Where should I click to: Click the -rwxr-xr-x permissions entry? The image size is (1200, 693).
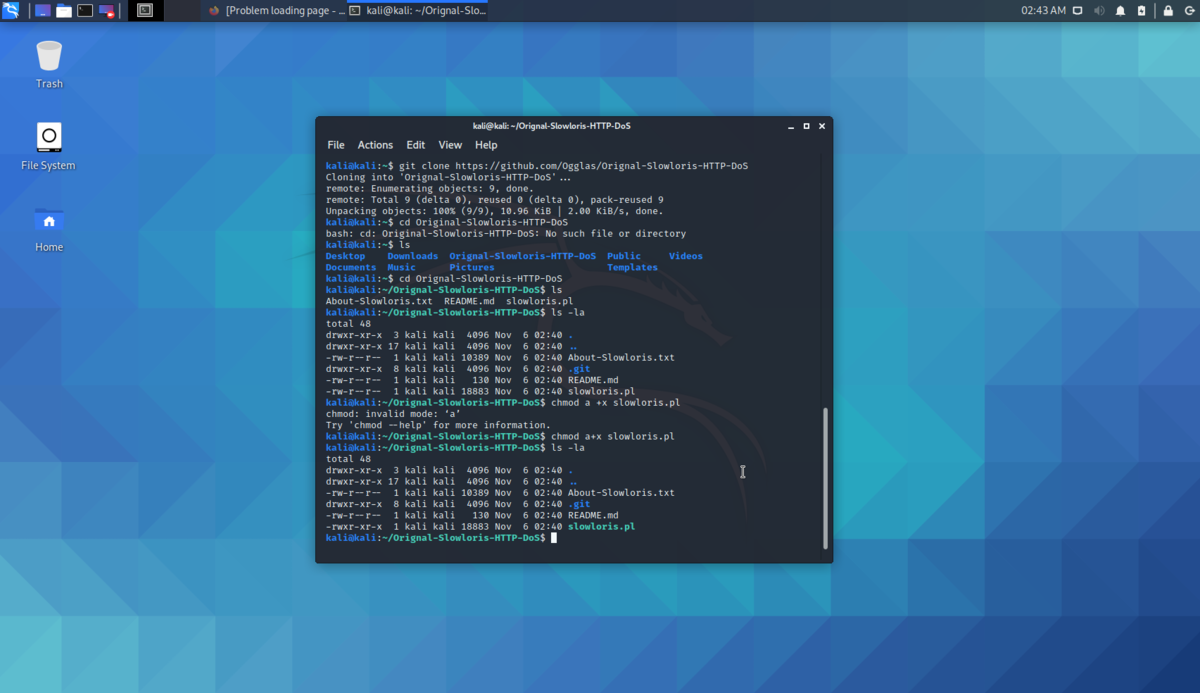click(x=354, y=527)
